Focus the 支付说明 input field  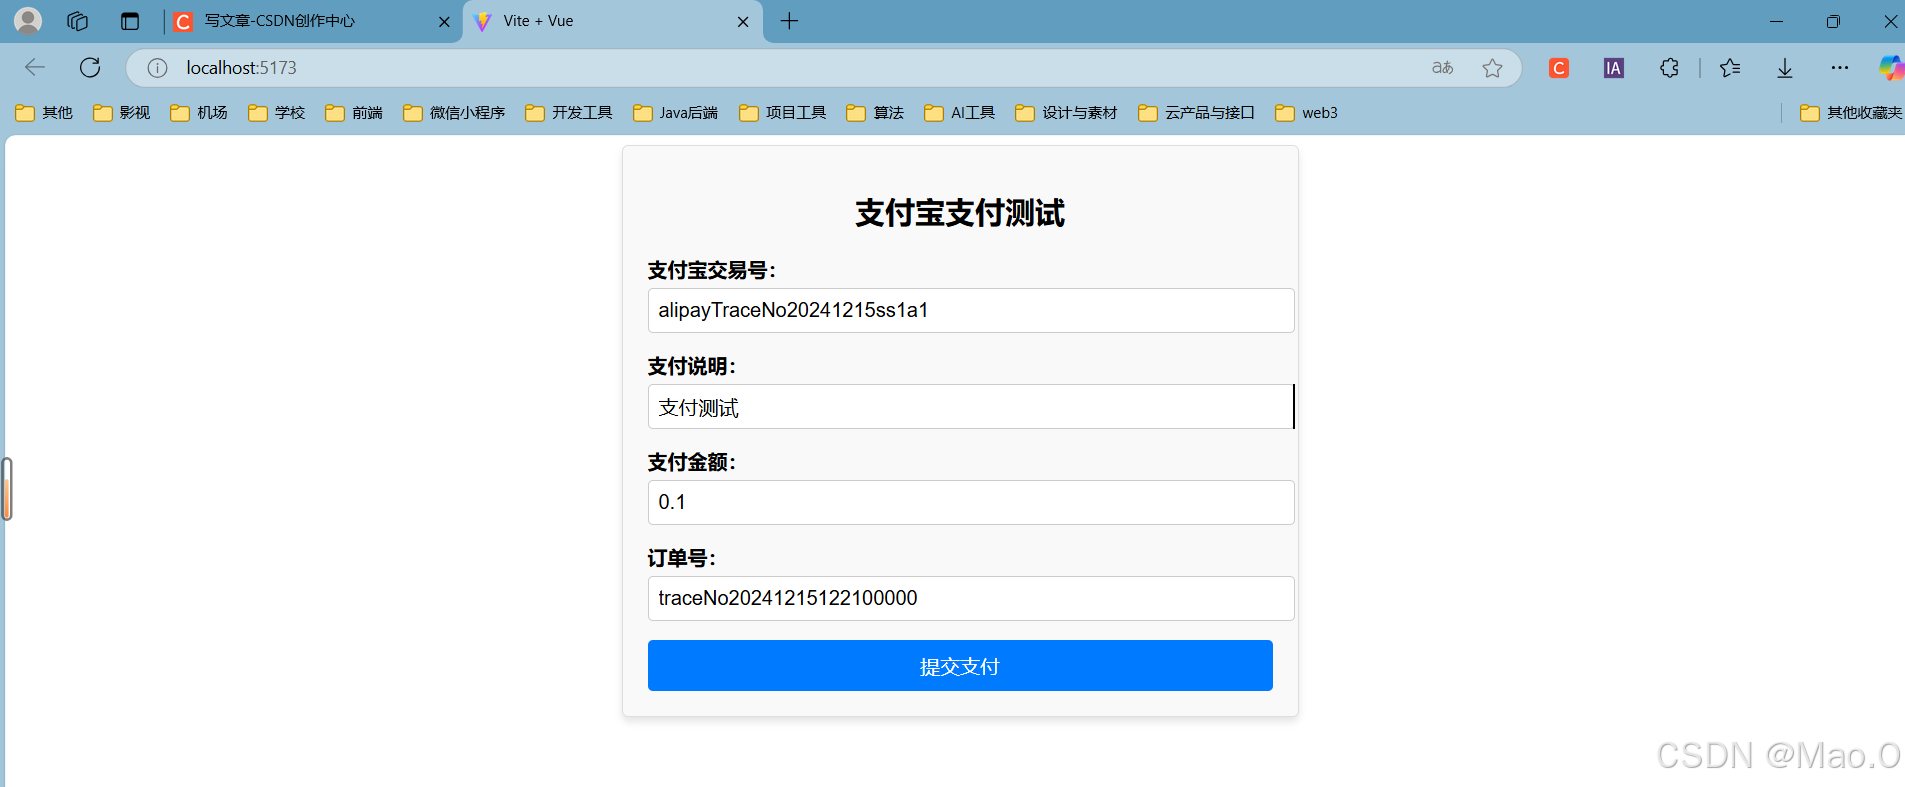coord(971,407)
